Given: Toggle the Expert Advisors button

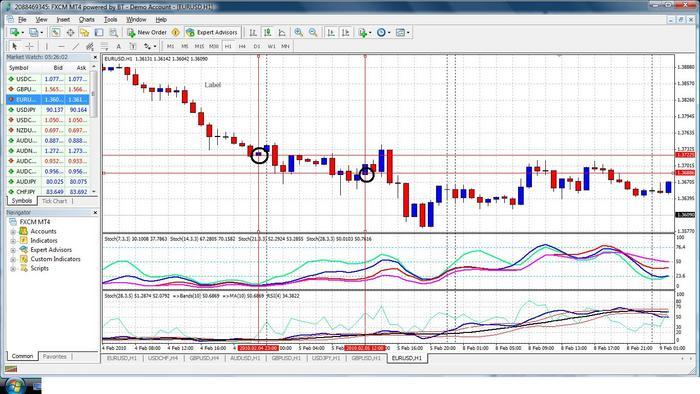Looking at the screenshot, I should pyautogui.click(x=212, y=32).
